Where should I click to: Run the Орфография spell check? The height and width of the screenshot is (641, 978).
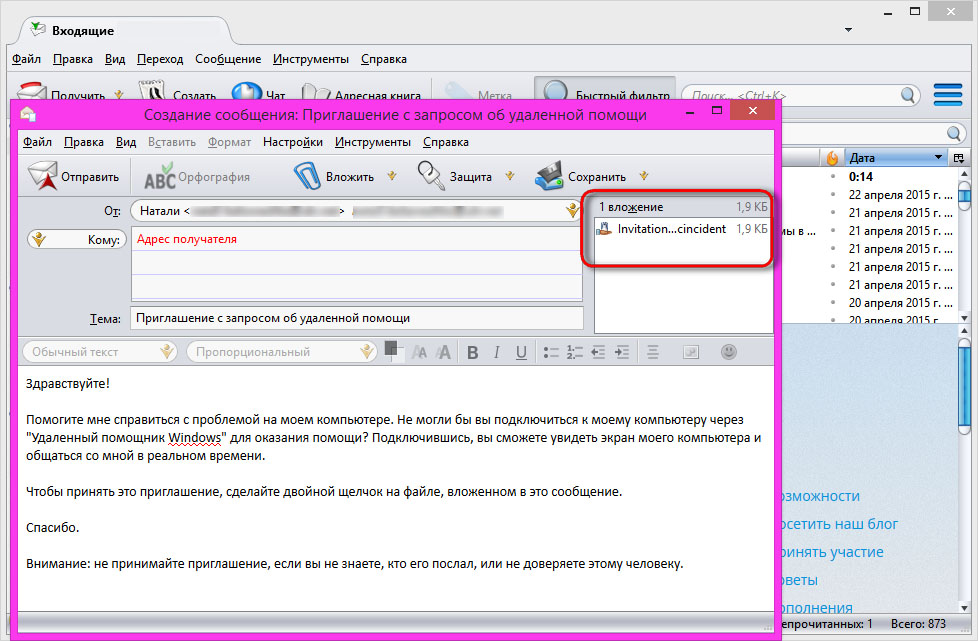tap(196, 176)
